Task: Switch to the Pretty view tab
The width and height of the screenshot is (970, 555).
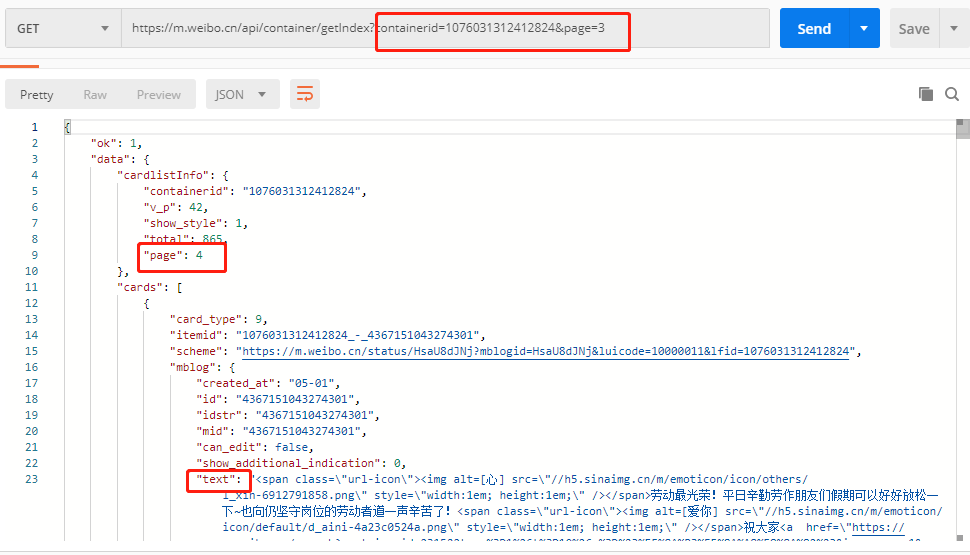Action: 36,95
